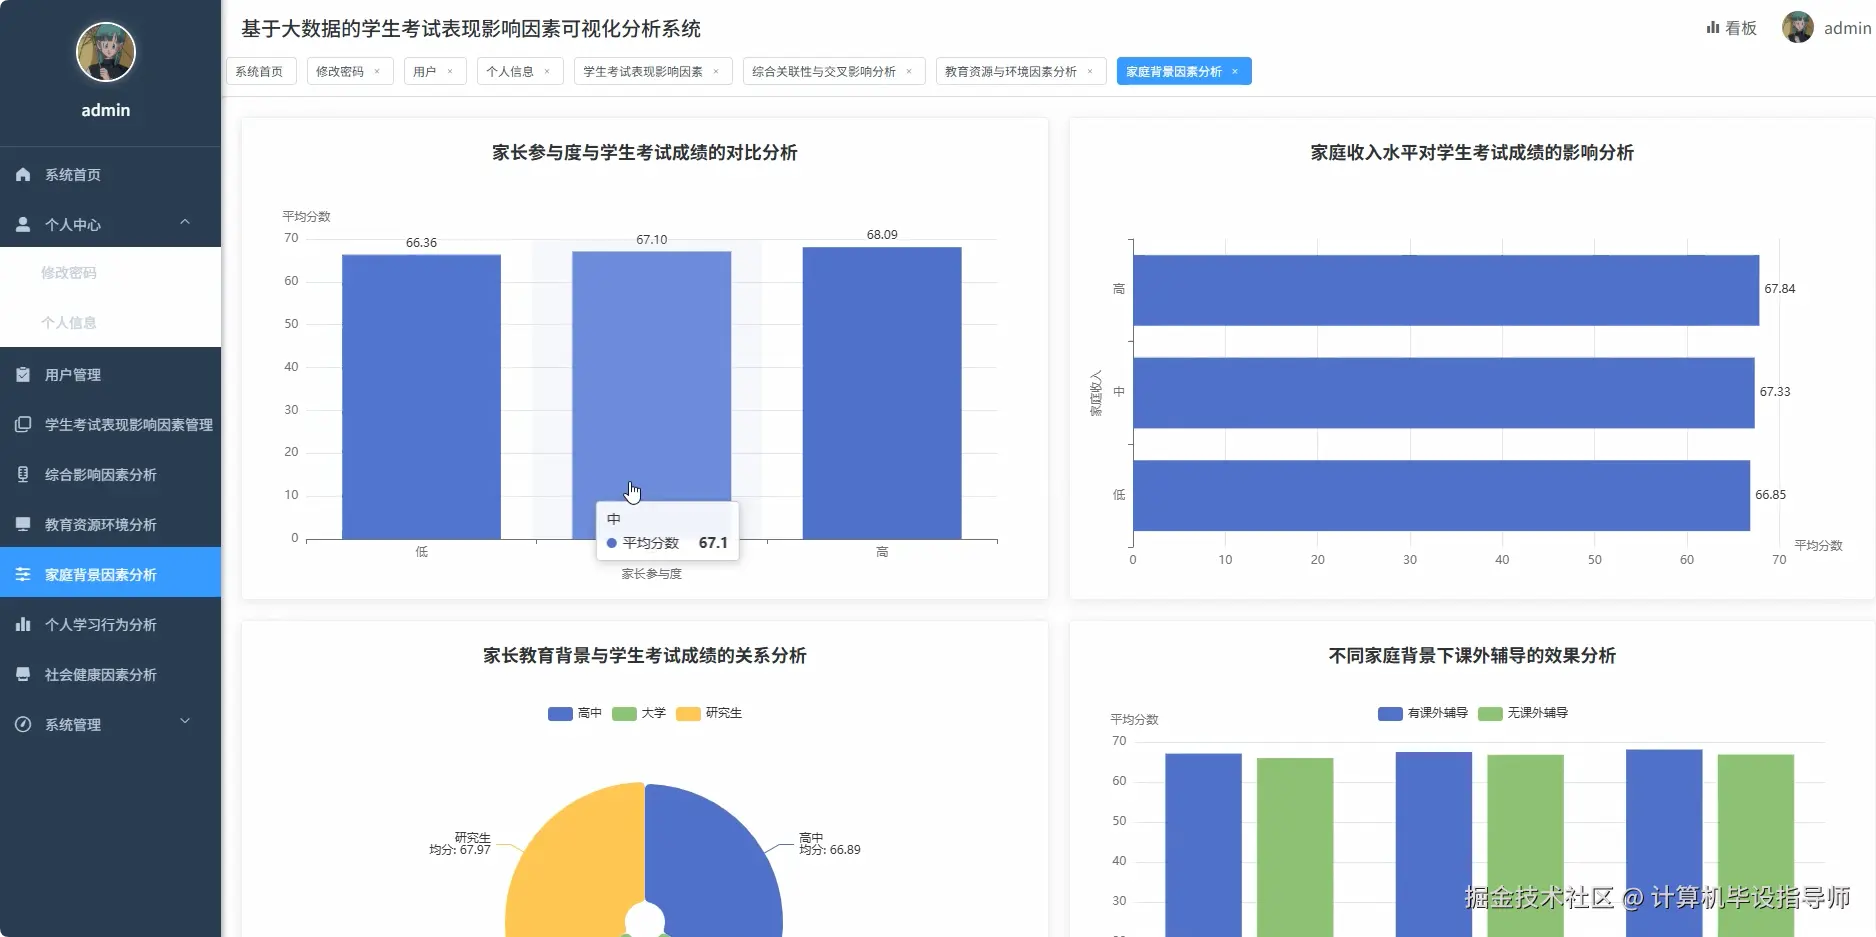Viewport: 1876px width, 937px height.
Task: Toggle the 研究生 pie legend item
Action: tap(709, 713)
